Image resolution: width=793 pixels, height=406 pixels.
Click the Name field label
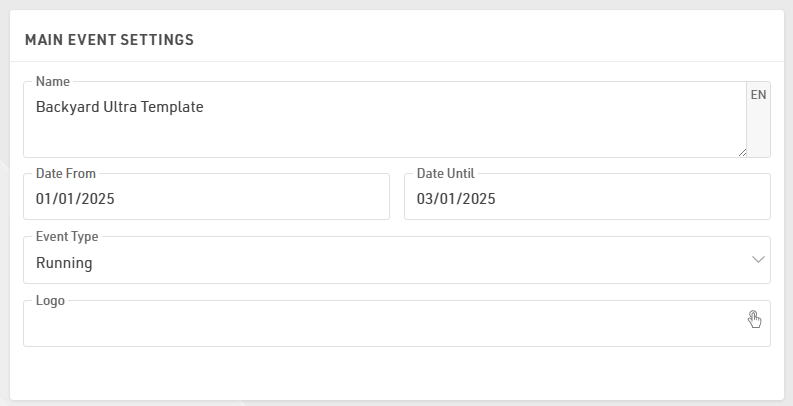point(53,81)
